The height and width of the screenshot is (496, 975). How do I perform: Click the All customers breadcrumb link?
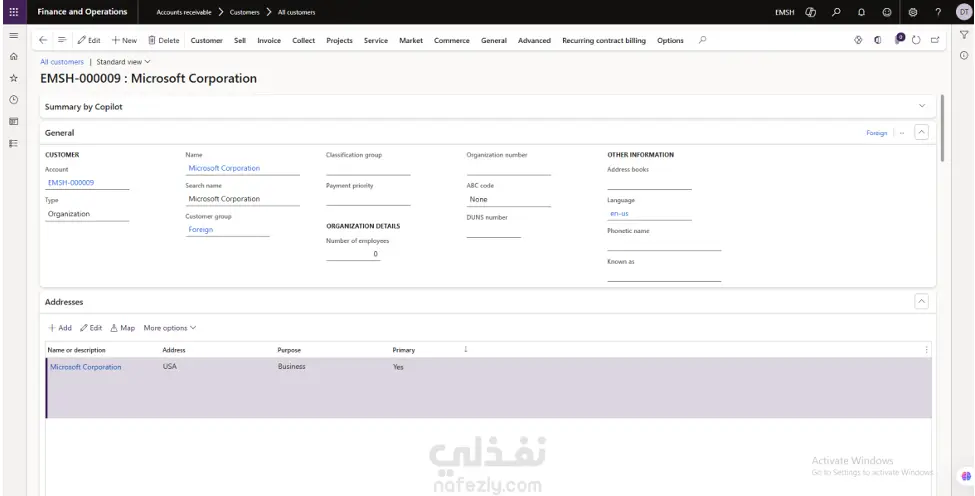[x=62, y=62]
